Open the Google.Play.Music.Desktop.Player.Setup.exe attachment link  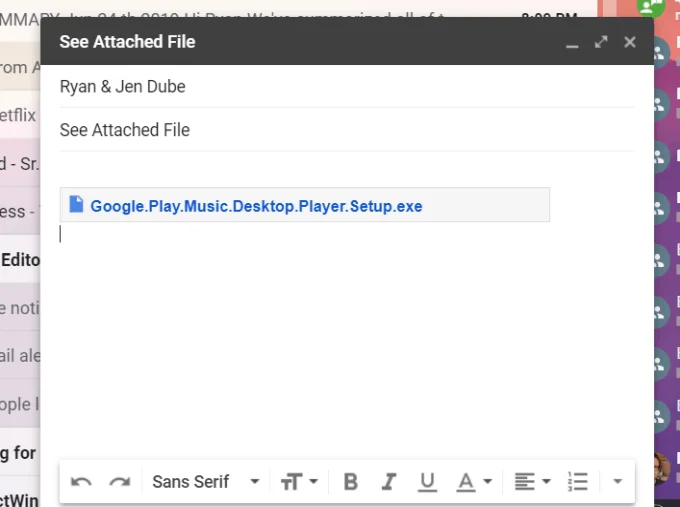(x=256, y=206)
